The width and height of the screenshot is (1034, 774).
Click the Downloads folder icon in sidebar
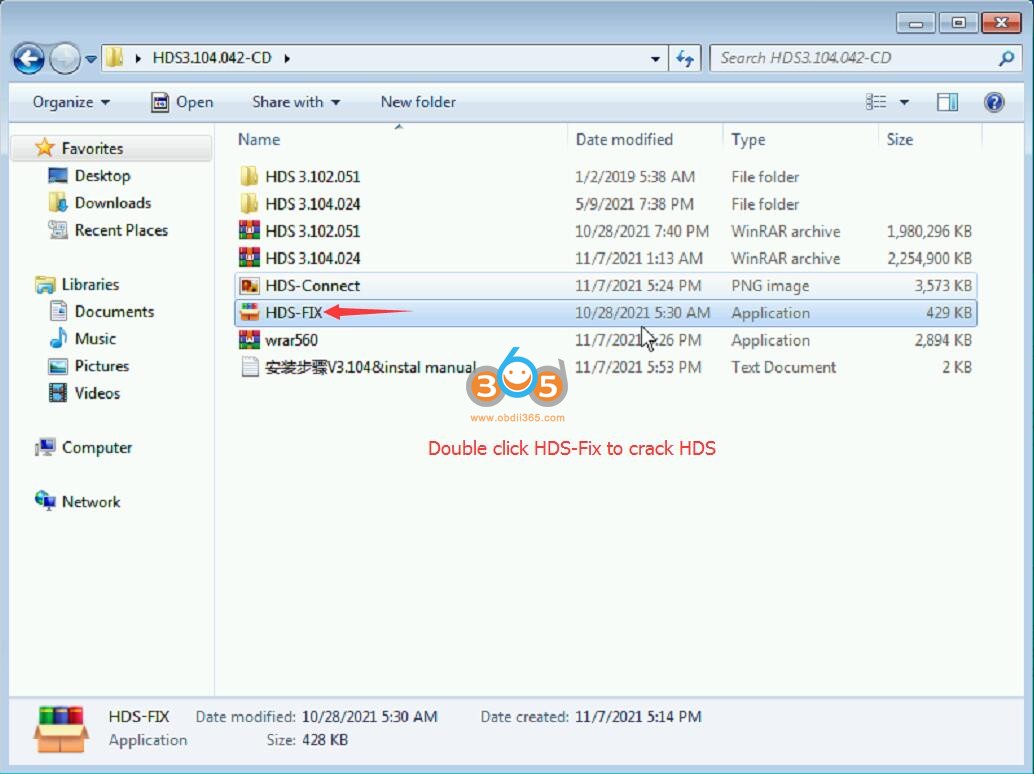point(58,202)
